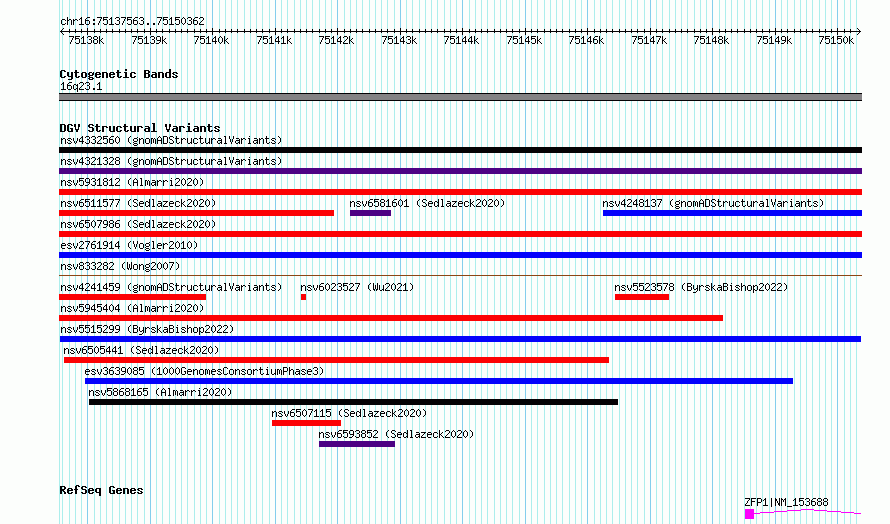Click the 75142k ruler tick label
Image resolution: width=890 pixels, height=524 pixels.
[x=336, y=40]
